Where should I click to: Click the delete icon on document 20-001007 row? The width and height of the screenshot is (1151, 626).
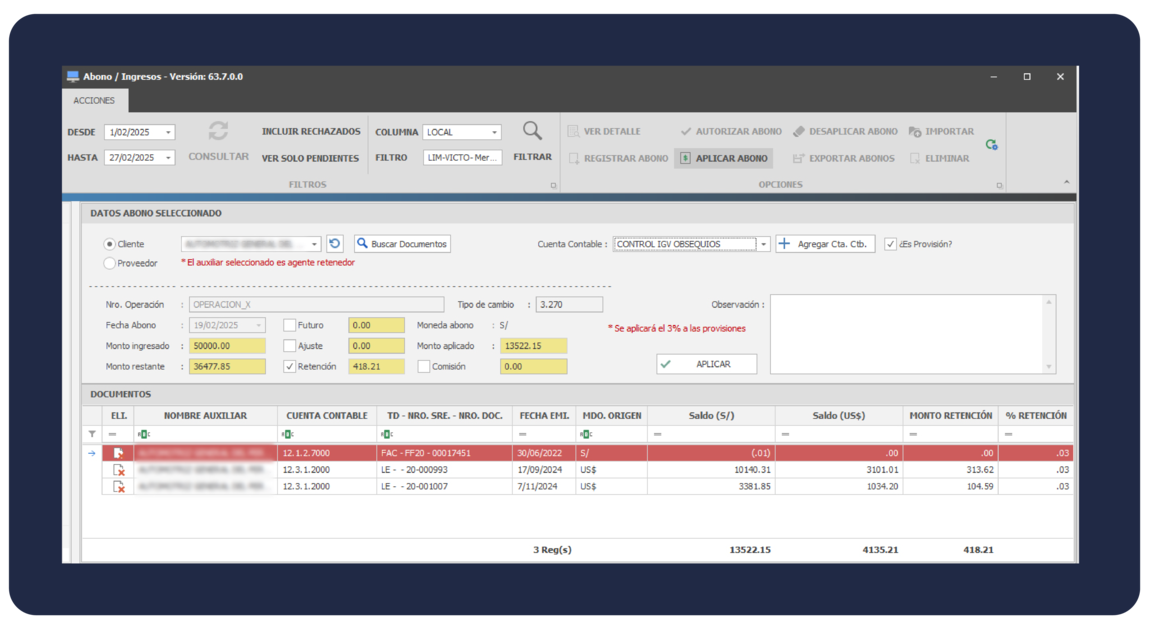119,486
